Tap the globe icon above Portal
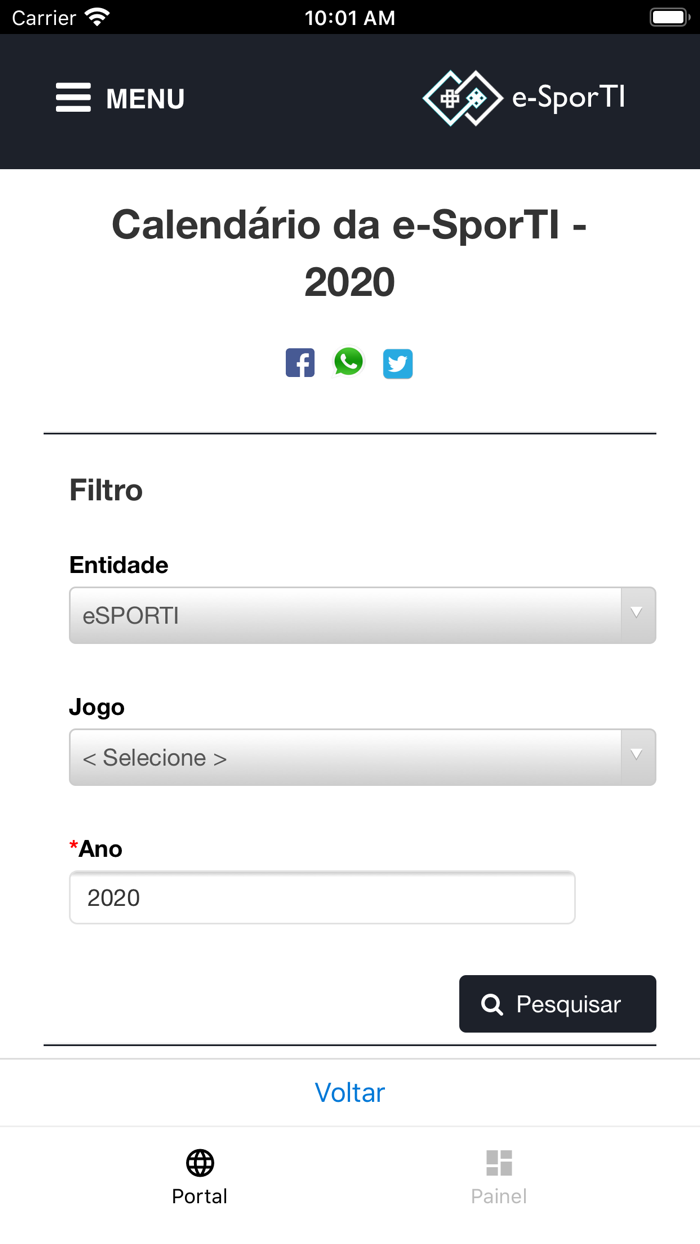Viewport: 700px width, 1244px height. tap(199, 1162)
